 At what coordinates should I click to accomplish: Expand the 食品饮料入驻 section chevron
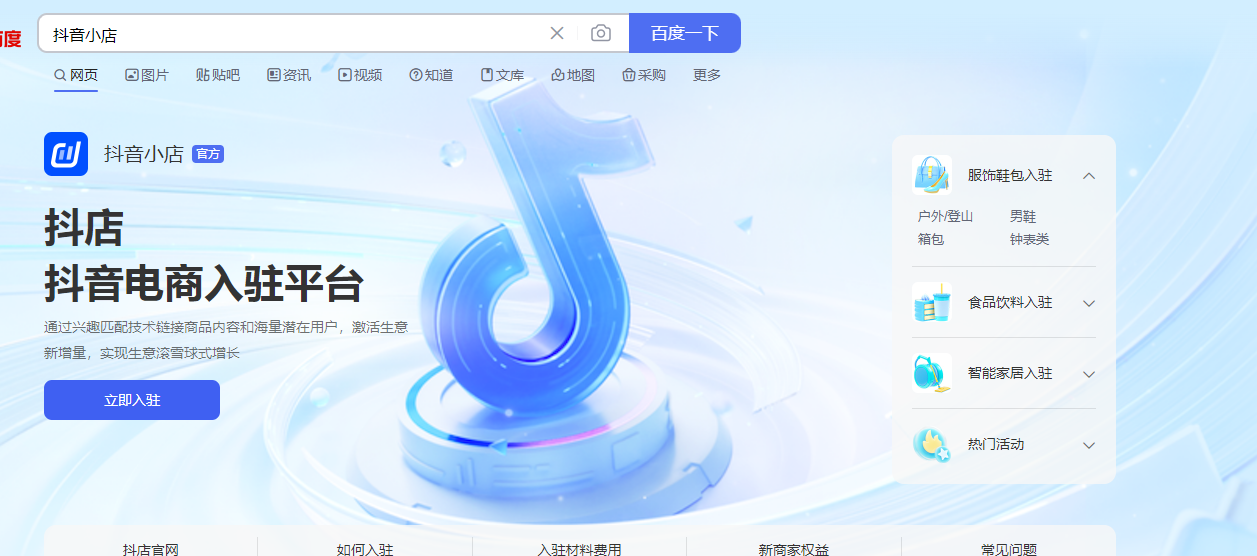(x=1089, y=303)
